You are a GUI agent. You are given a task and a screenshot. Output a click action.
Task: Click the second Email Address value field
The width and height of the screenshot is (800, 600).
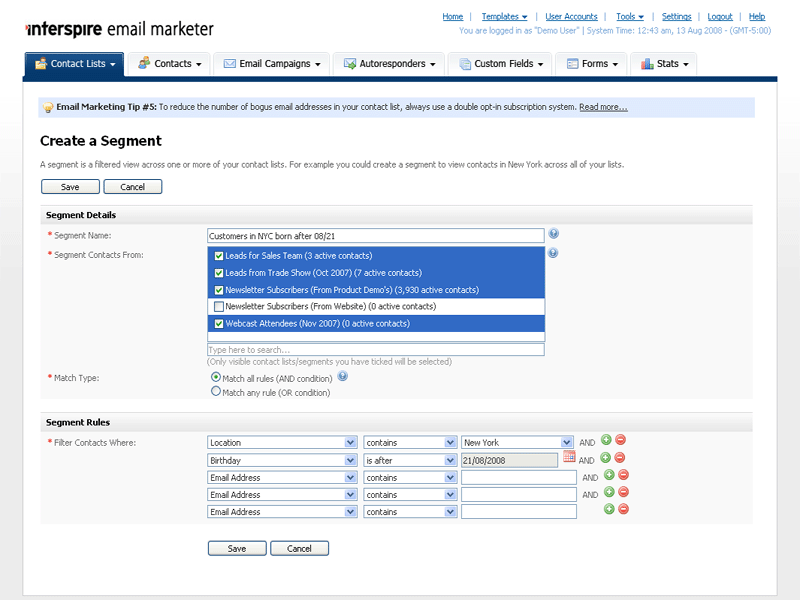(519, 494)
